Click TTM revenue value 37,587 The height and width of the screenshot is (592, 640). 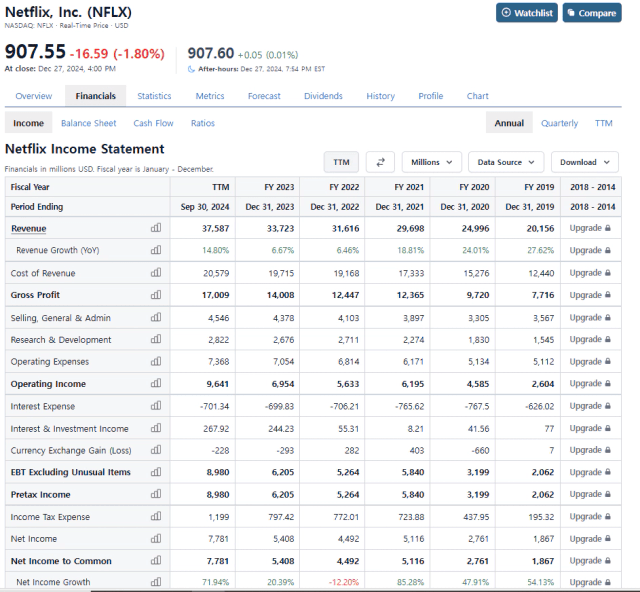click(216, 228)
